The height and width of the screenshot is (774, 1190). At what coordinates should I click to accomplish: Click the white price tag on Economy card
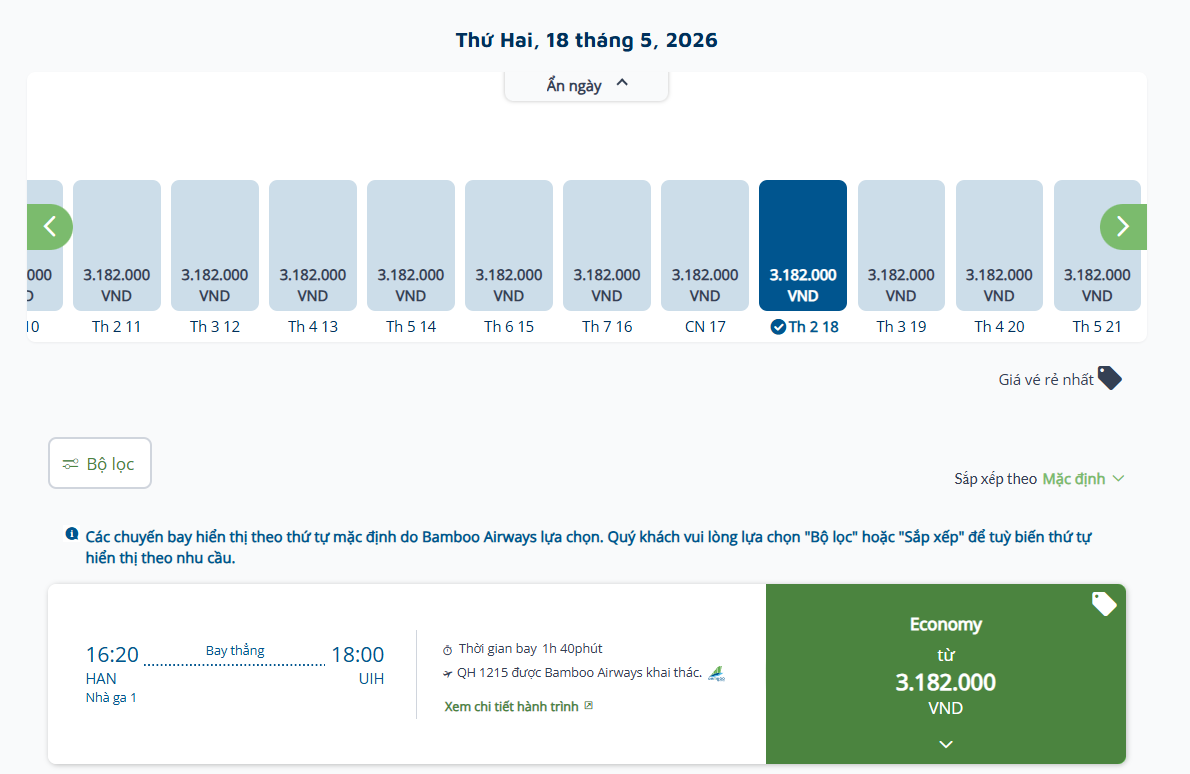tap(1104, 604)
